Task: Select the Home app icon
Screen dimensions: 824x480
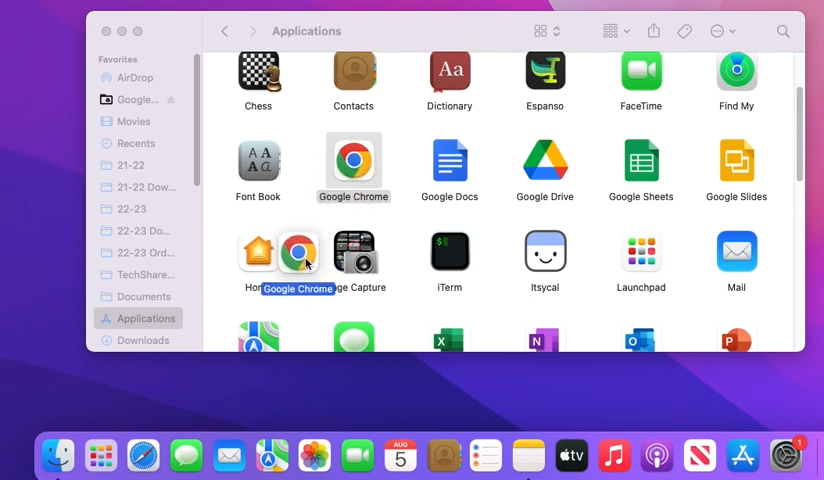Action: pyautogui.click(x=258, y=252)
